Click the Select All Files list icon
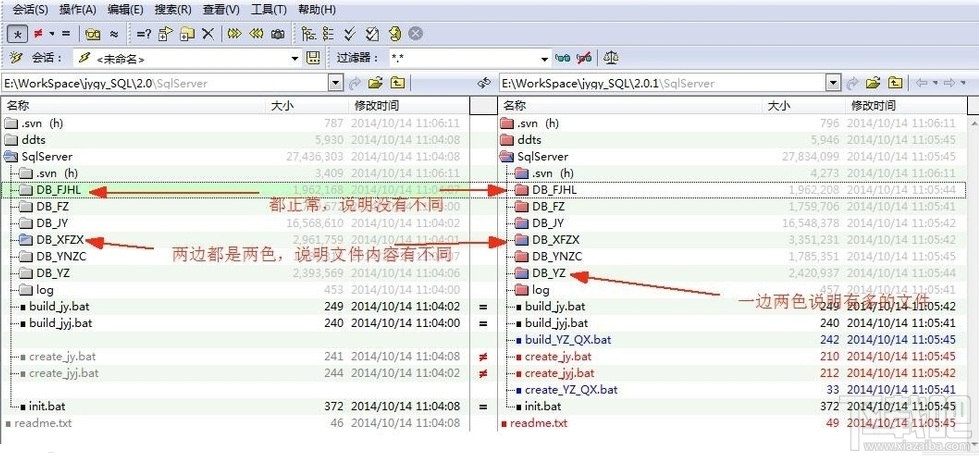This screenshot has width=979, height=456. tap(328, 34)
